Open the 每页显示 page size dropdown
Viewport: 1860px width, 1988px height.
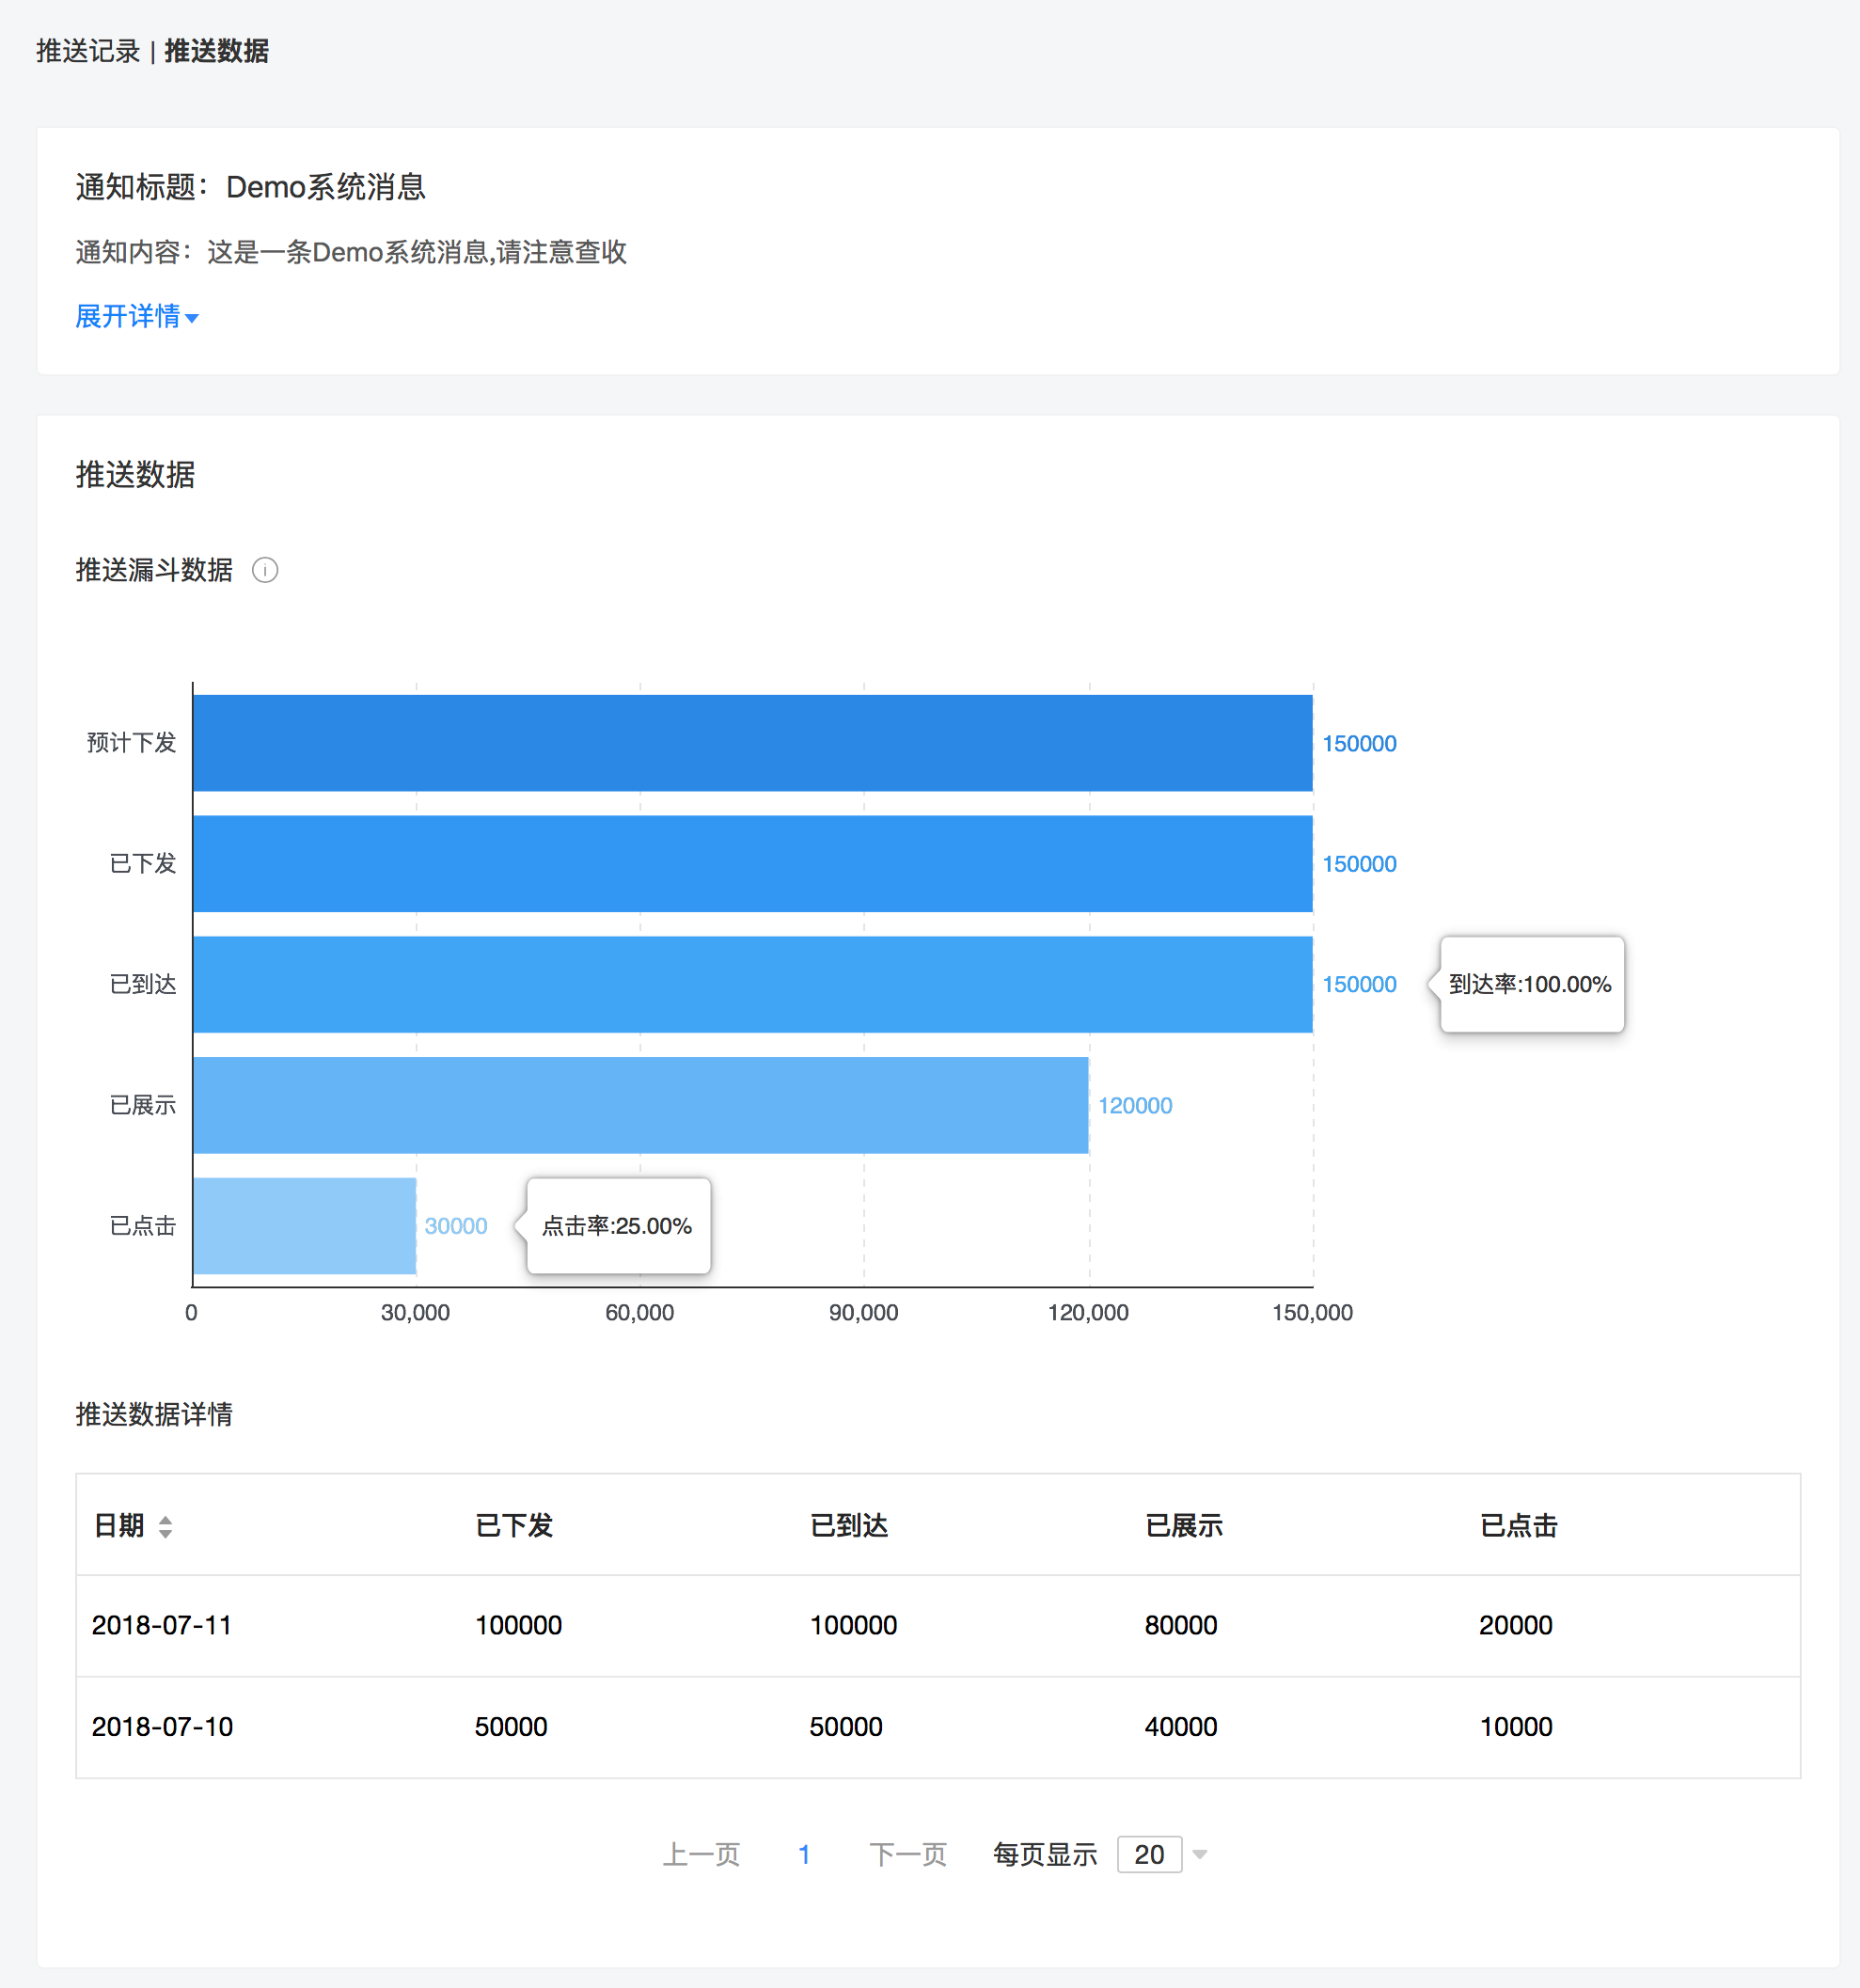coord(1150,1855)
